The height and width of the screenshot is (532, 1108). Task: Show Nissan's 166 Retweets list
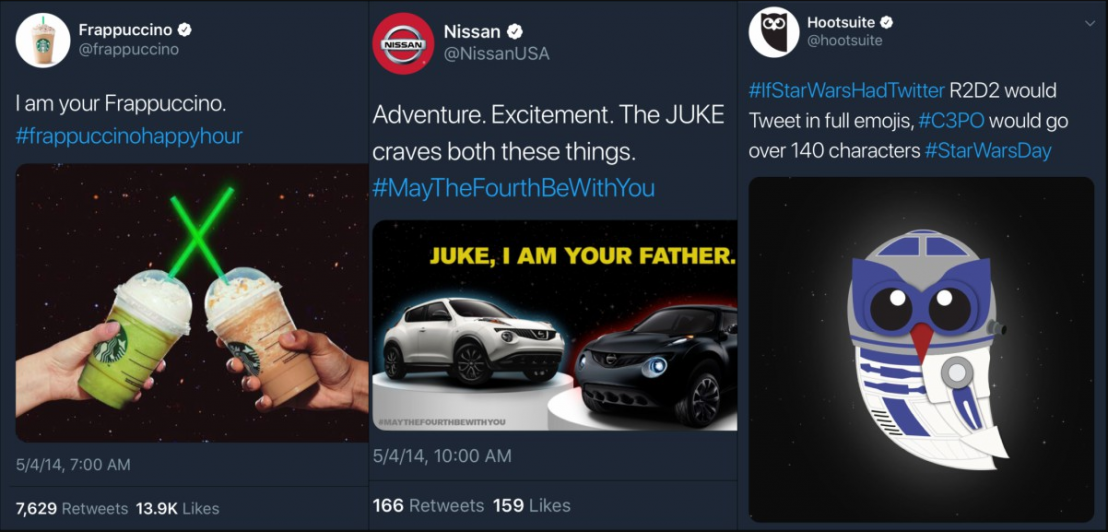[428, 505]
